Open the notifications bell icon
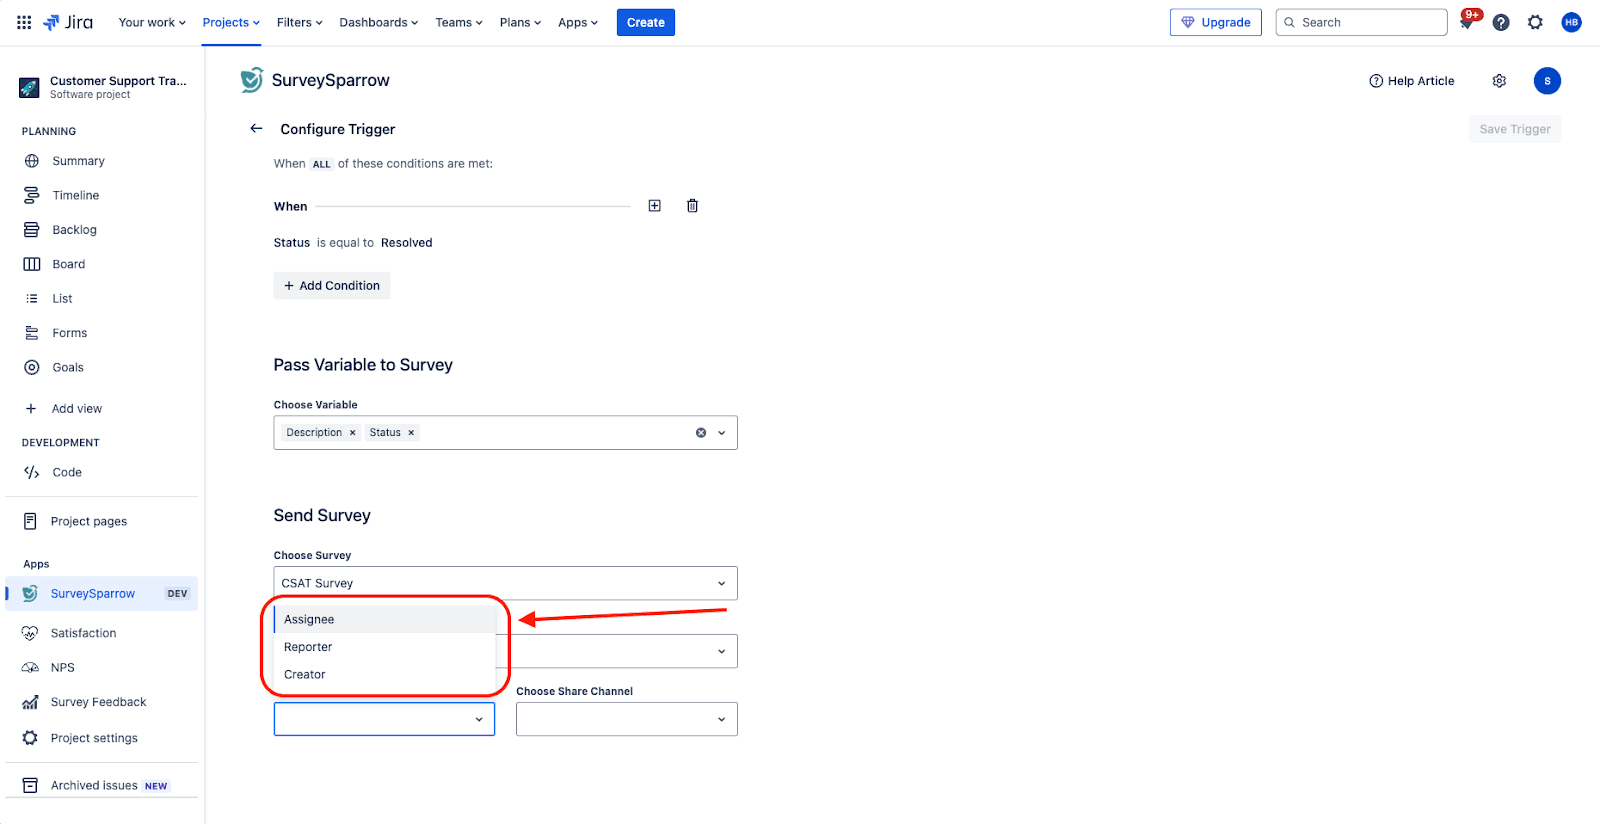Image resolution: width=1600 pixels, height=824 pixels. 1467,22
